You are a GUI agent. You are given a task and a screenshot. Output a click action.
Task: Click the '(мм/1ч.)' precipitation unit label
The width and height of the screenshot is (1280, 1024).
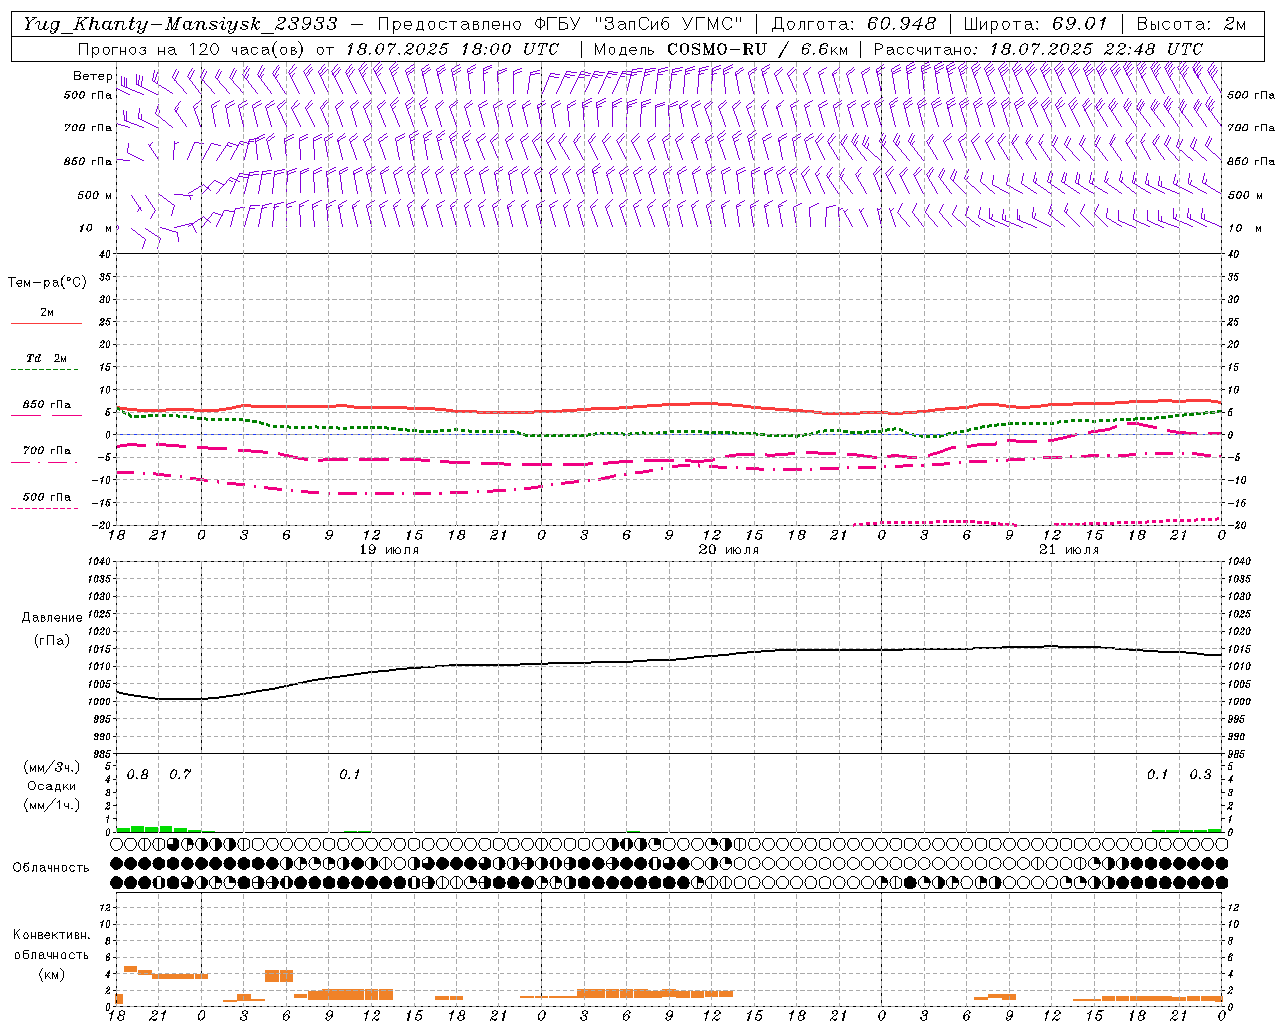52,805
